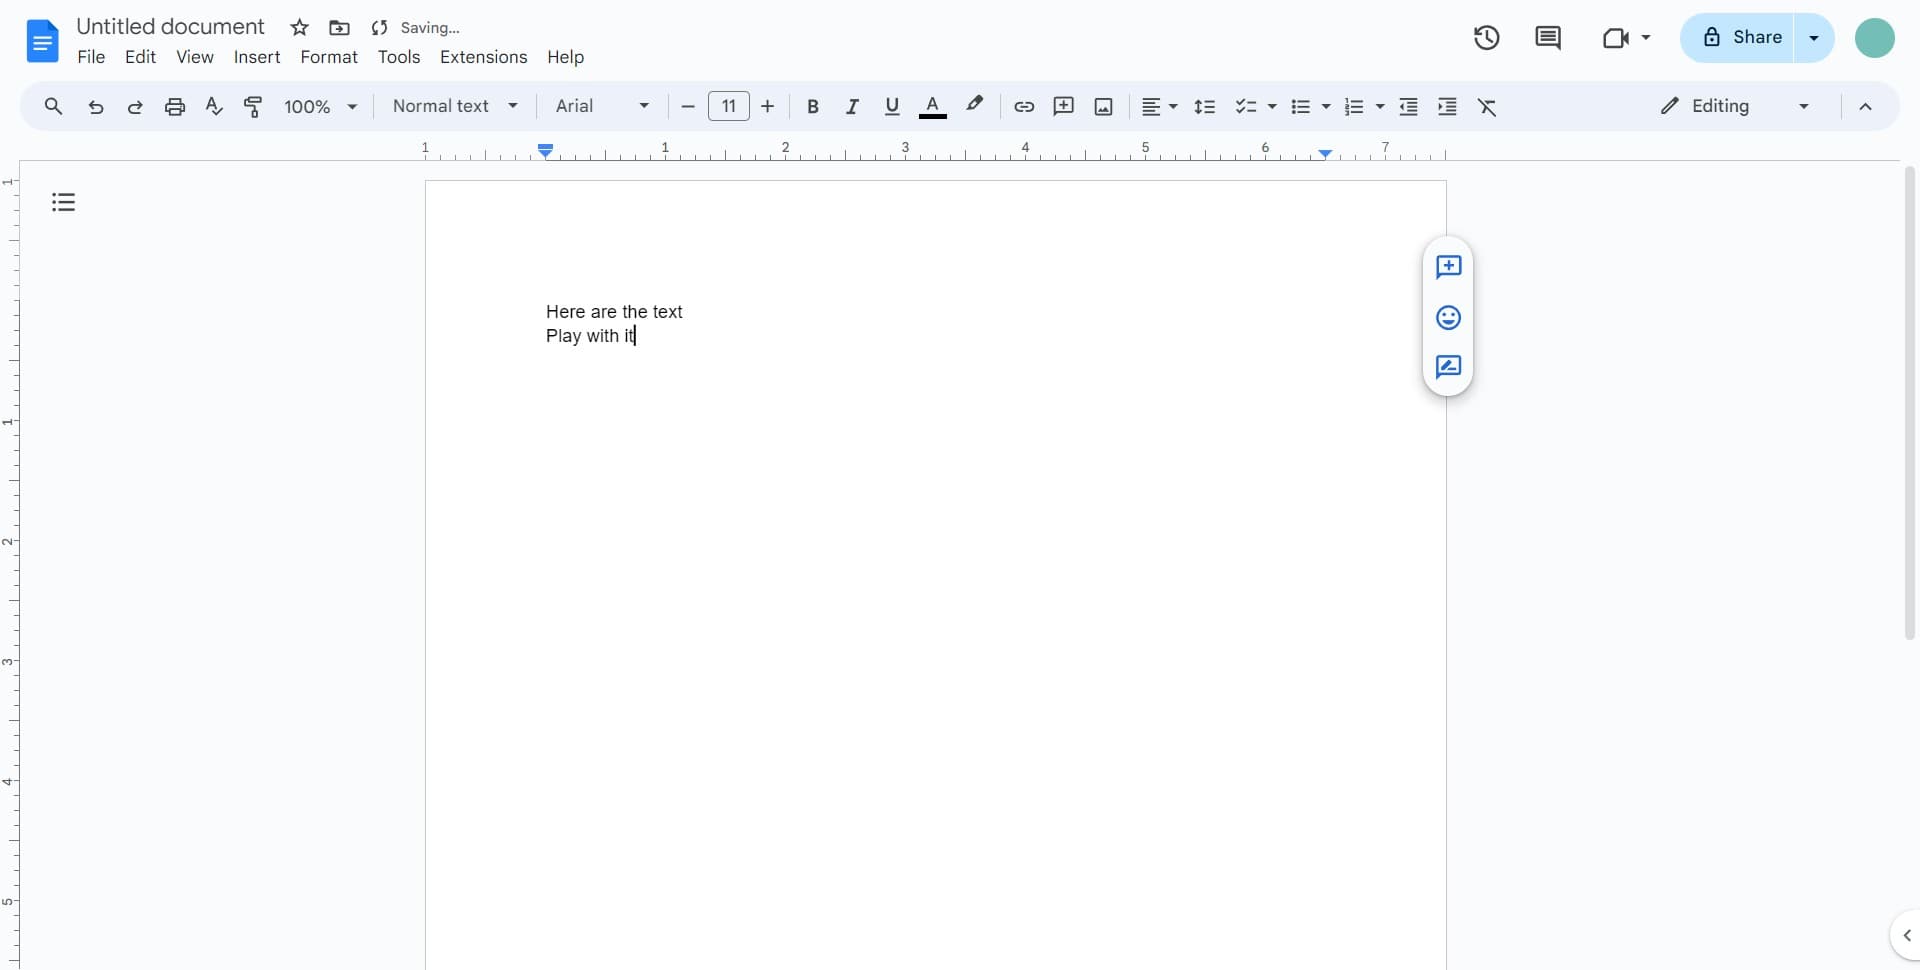Open the Insert menu
1920x970 pixels.
point(257,57)
